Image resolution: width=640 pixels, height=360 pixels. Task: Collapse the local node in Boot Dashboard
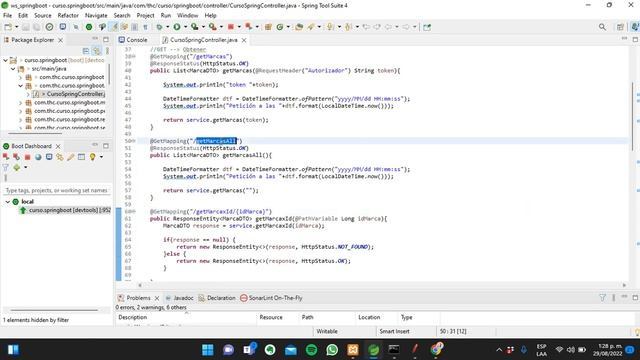tap(7, 202)
